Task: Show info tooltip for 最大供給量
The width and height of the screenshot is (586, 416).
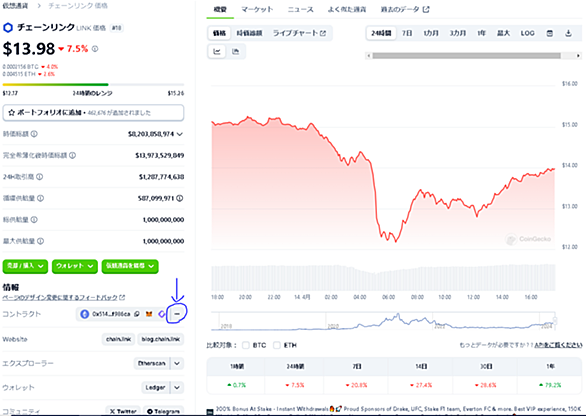Action: (40, 241)
